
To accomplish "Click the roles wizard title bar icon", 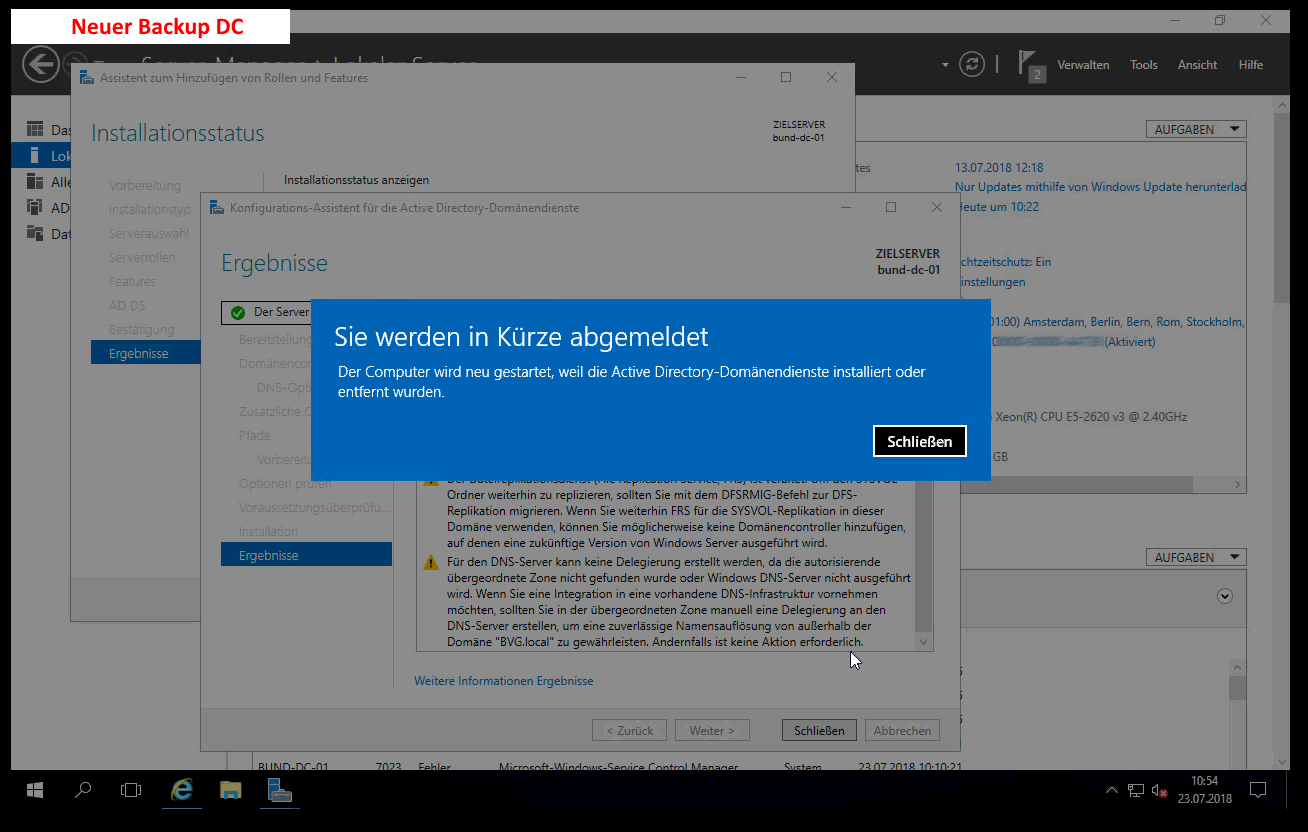I will (x=87, y=78).
